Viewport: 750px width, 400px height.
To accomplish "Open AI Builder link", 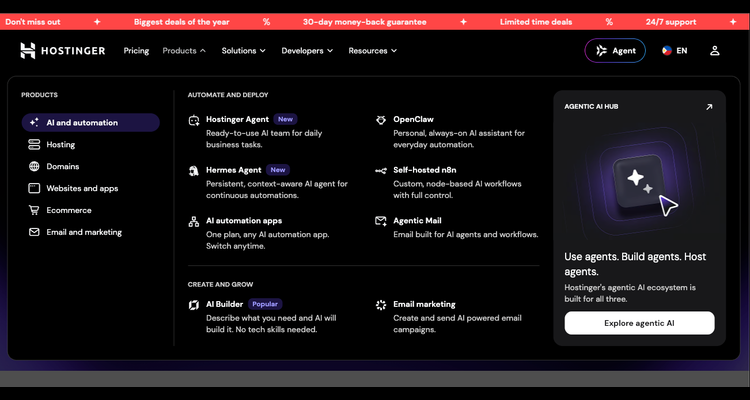I will click(224, 304).
